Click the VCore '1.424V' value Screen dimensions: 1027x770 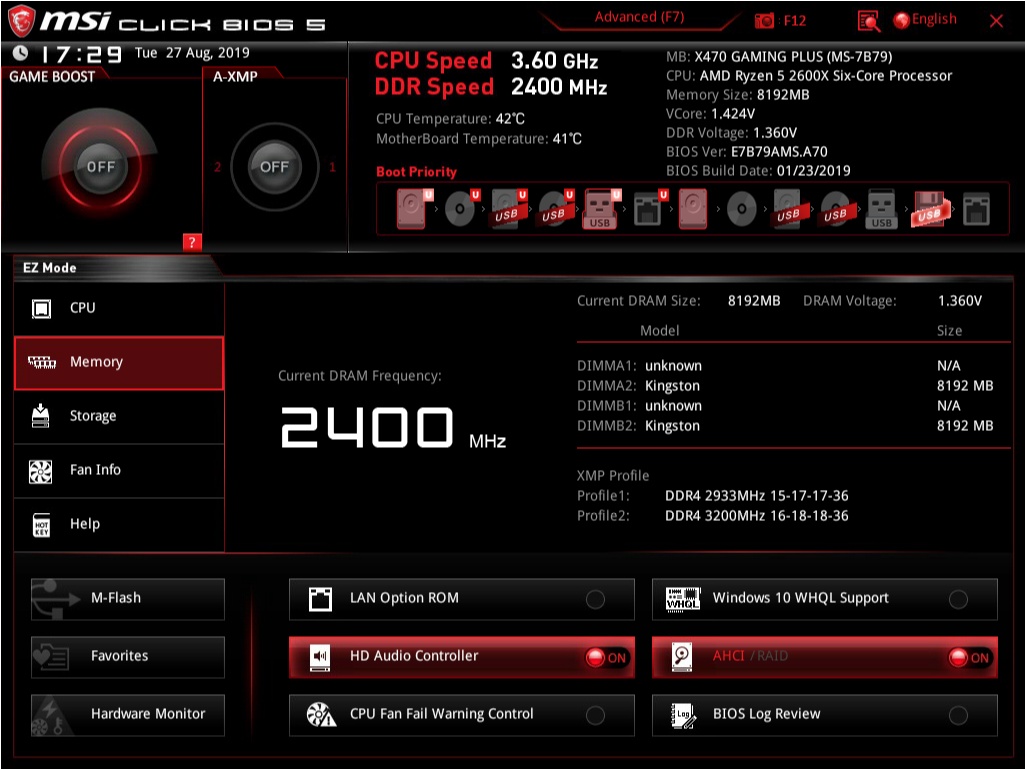pos(733,114)
